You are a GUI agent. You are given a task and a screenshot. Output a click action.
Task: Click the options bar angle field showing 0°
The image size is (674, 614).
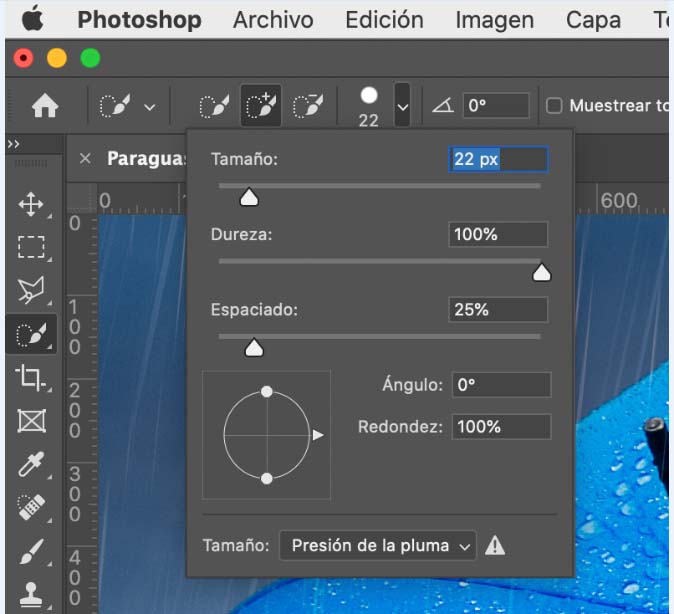496,105
